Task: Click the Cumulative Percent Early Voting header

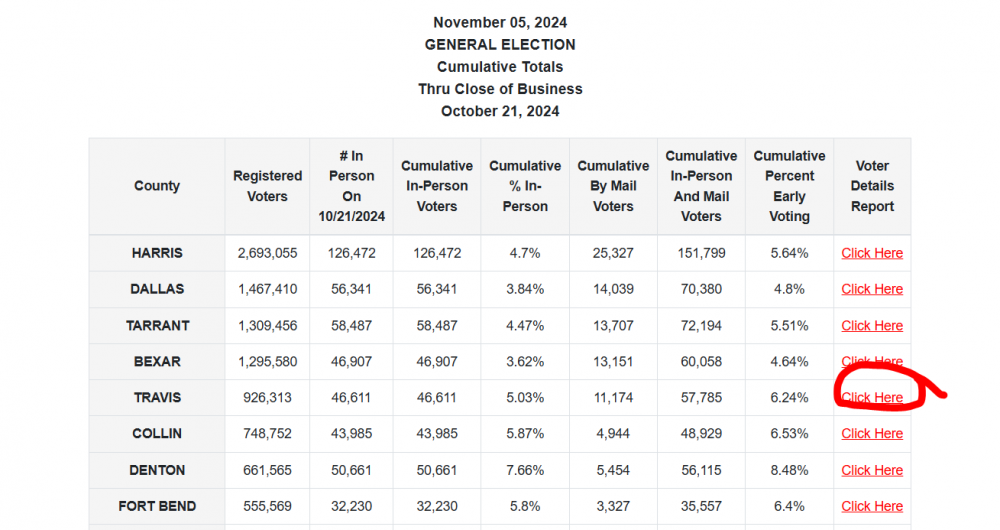Action: [x=789, y=186]
